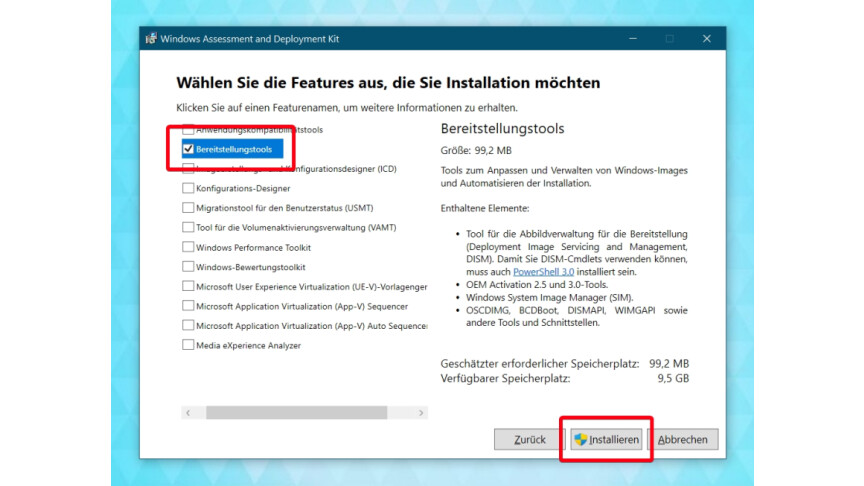Check the UE-V Vorlagengenerator checkbox
The height and width of the screenshot is (486, 864).
[188, 286]
